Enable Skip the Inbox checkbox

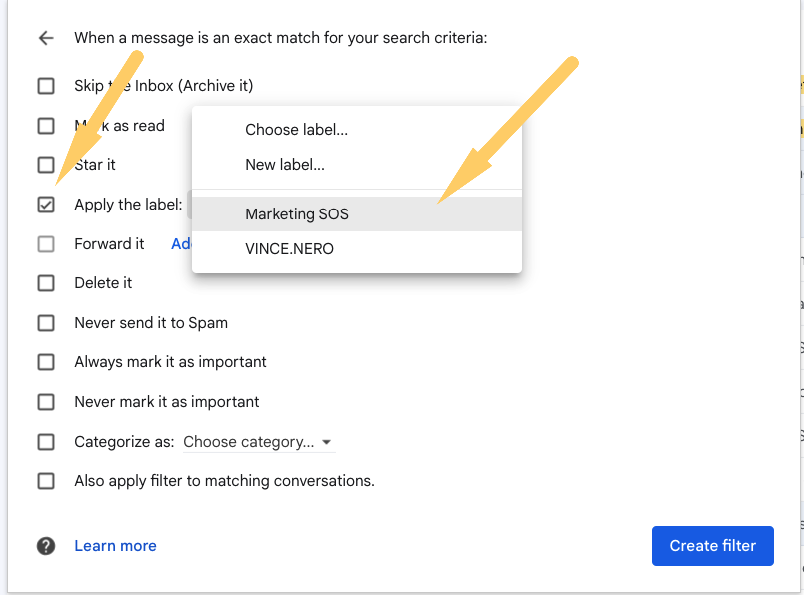click(x=46, y=86)
